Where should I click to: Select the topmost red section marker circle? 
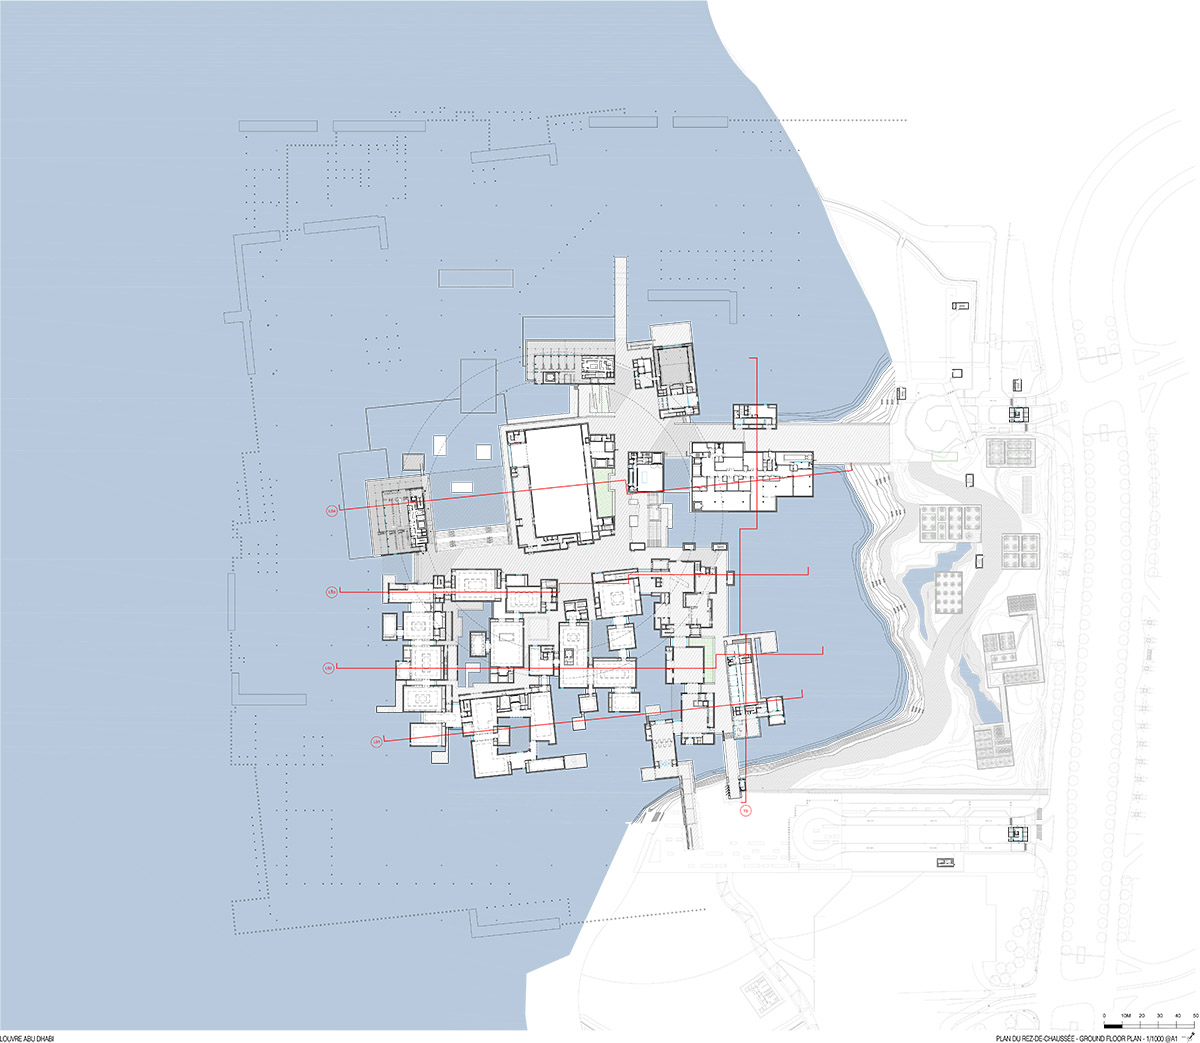(331, 509)
